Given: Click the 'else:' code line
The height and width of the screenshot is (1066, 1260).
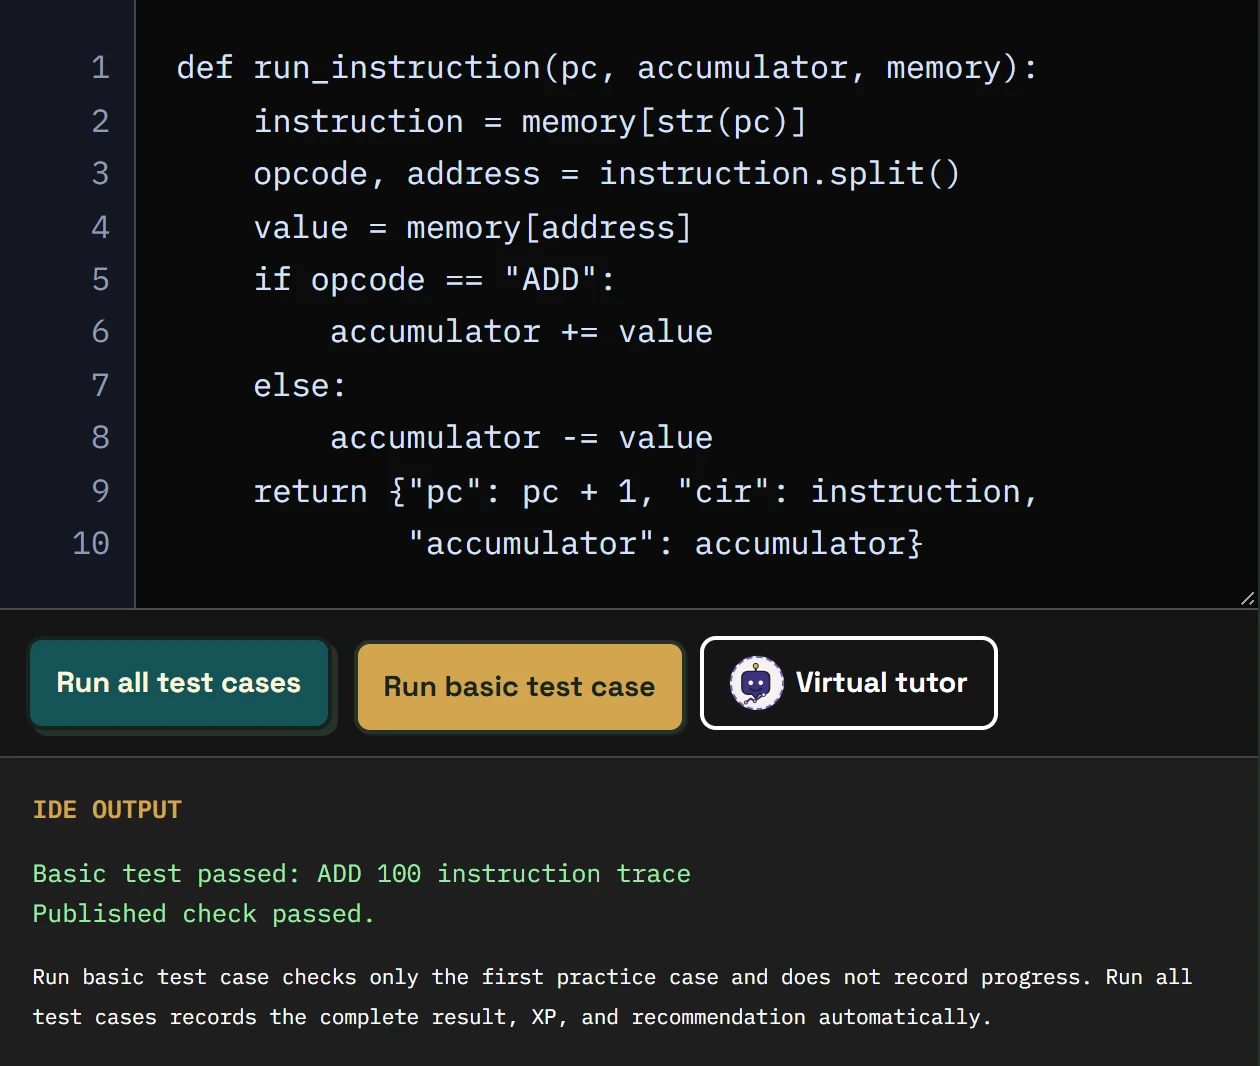Looking at the screenshot, I should tap(300, 385).
